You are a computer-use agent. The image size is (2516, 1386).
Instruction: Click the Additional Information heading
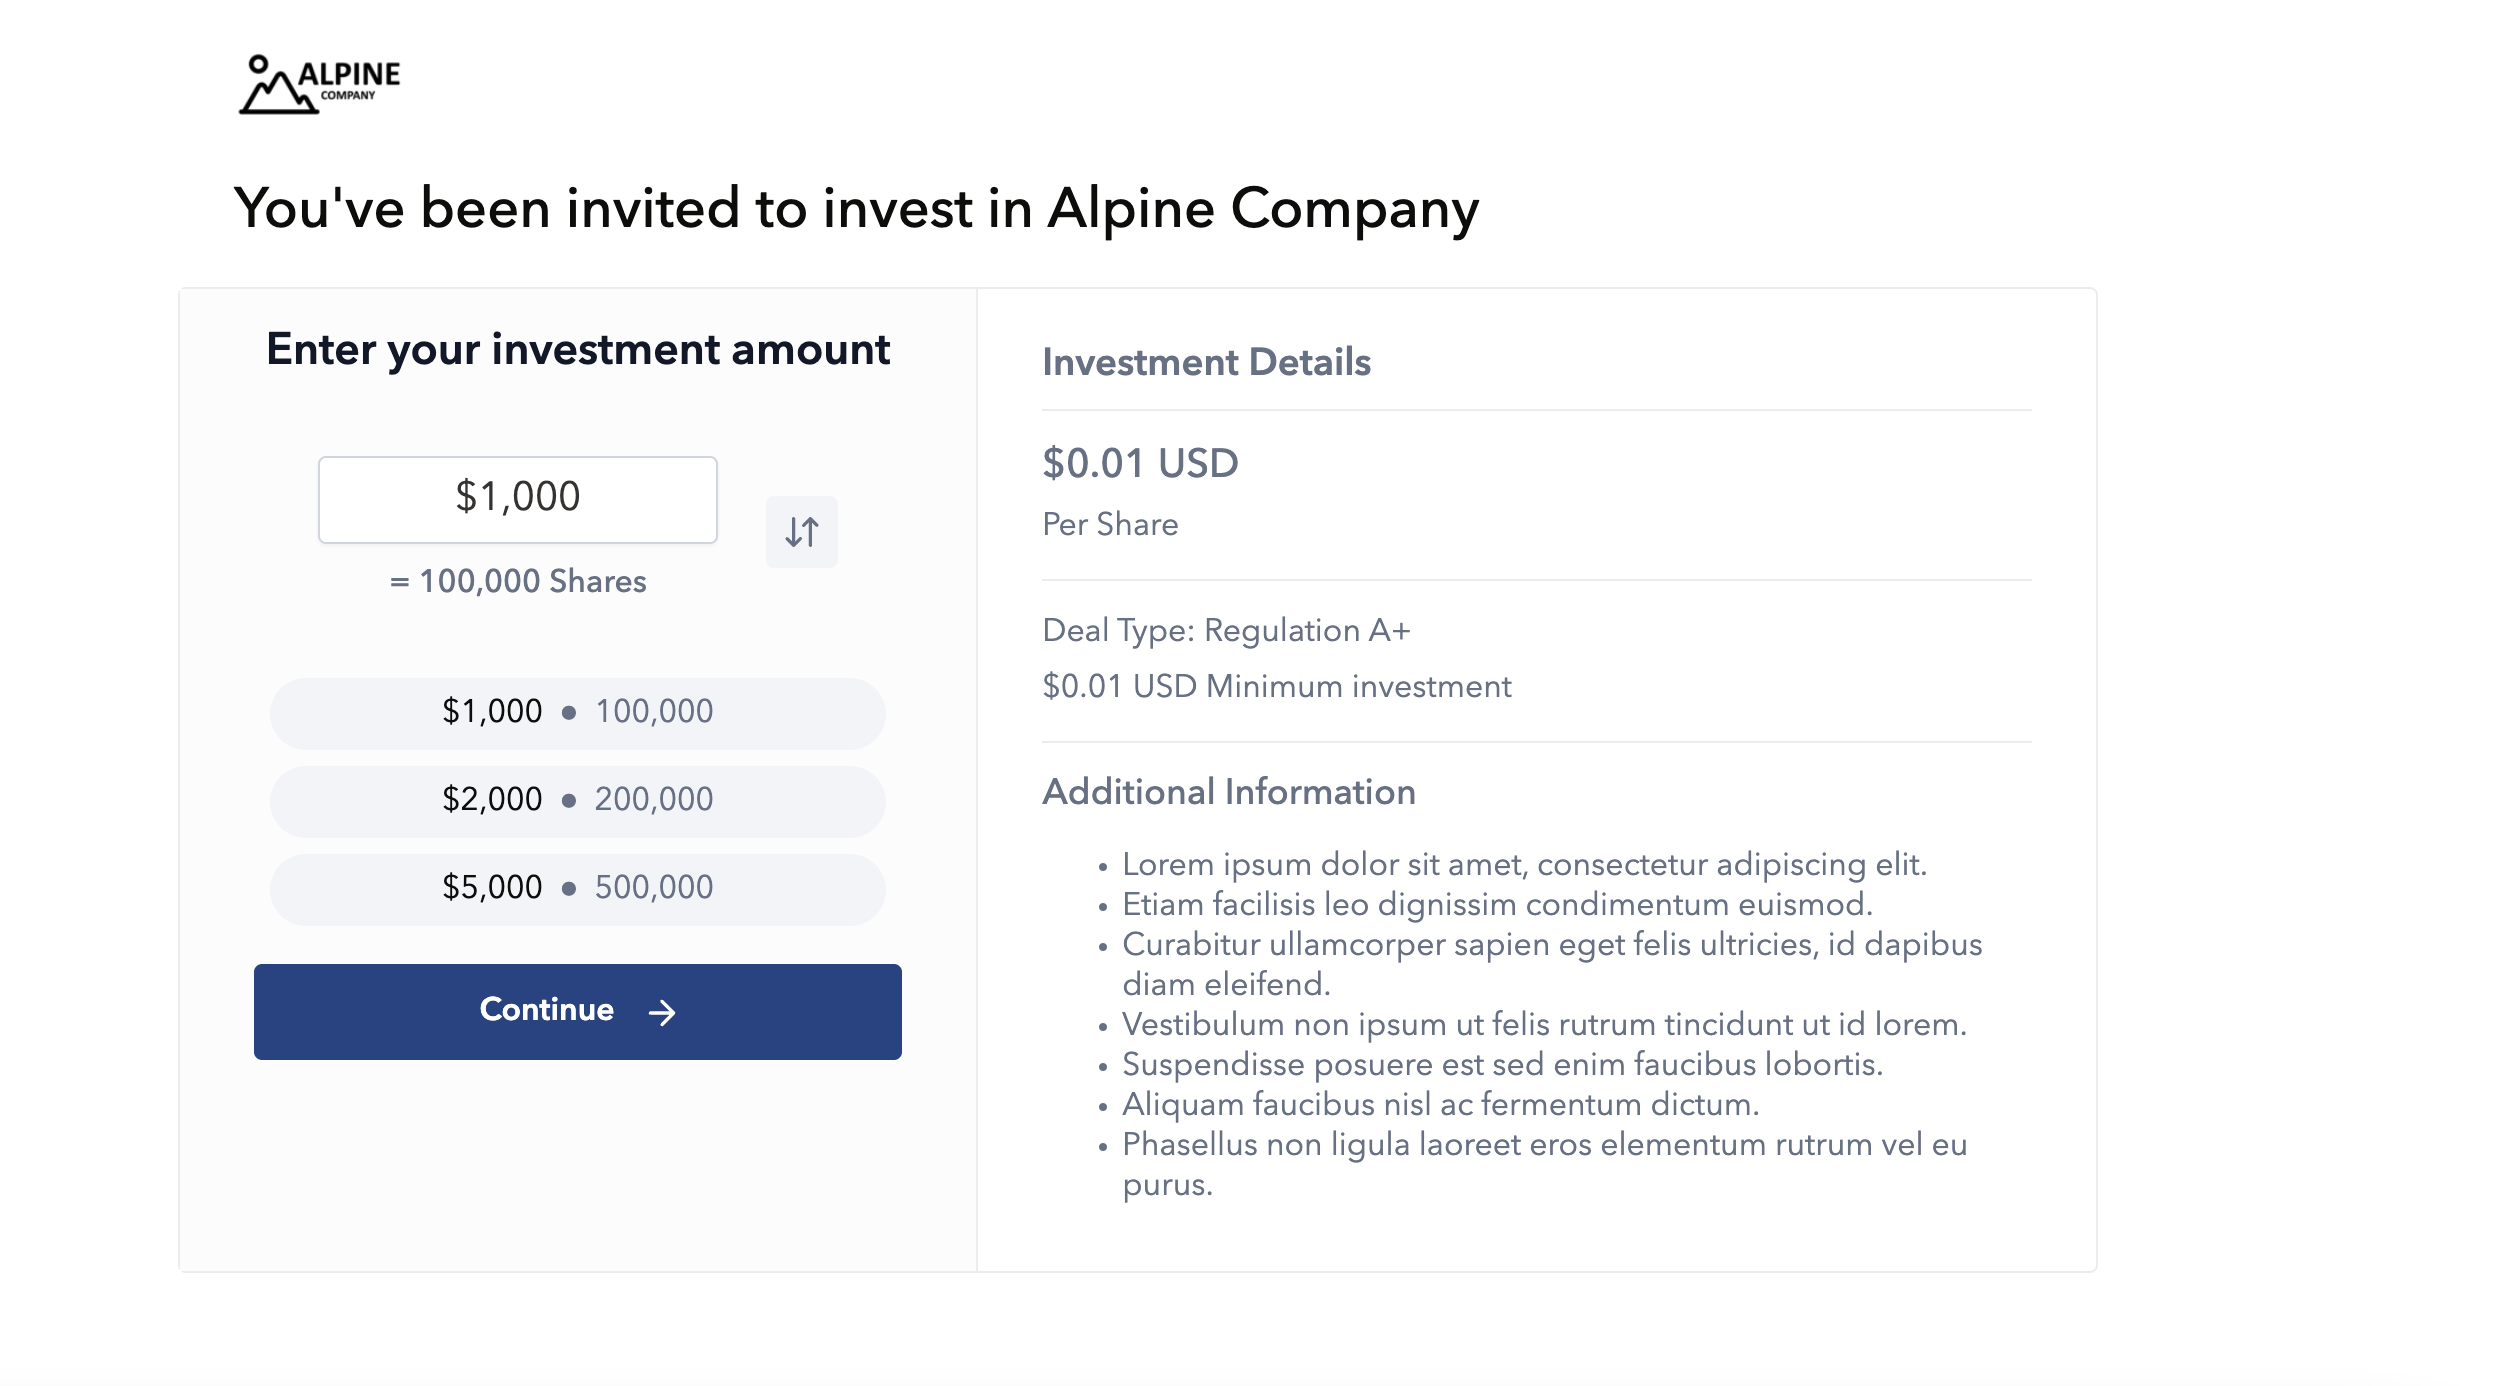tap(1229, 791)
